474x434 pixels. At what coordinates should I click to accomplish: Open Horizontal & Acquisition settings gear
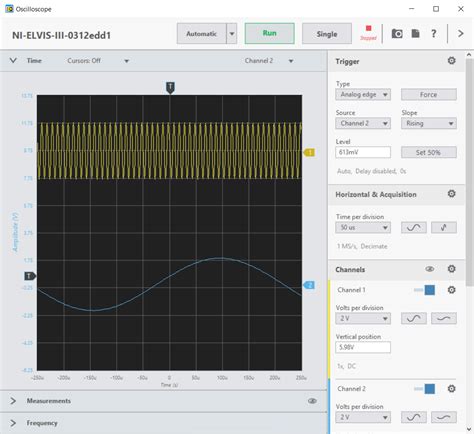[x=451, y=194]
